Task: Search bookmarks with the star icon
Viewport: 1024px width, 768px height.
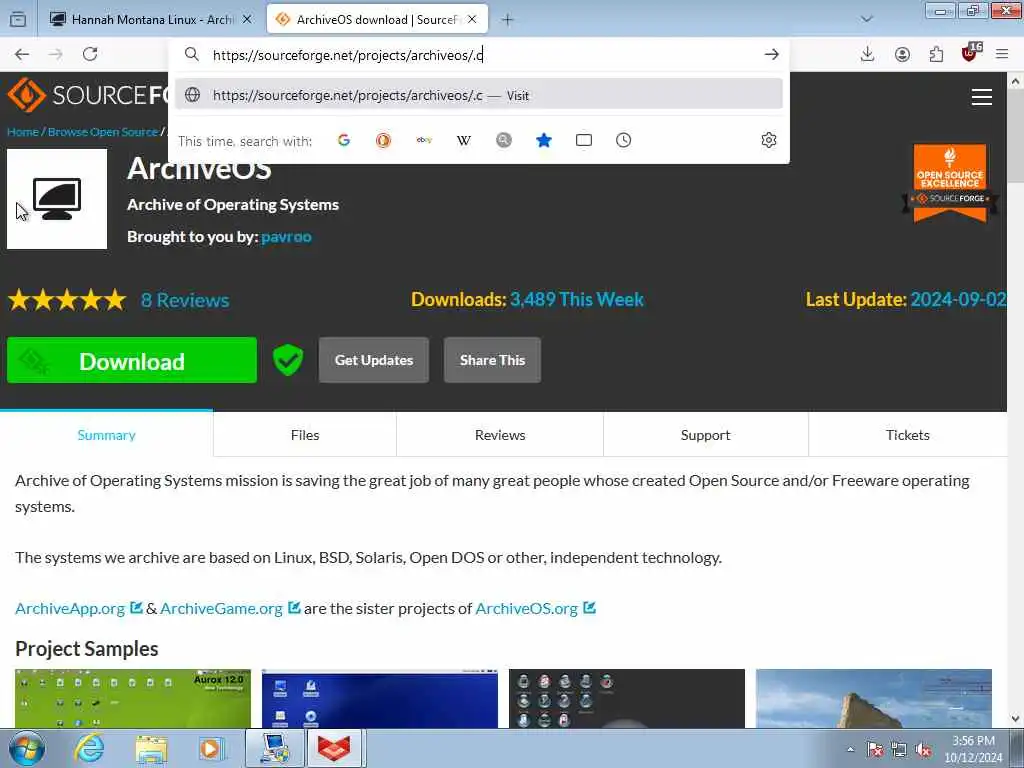Action: [x=544, y=140]
